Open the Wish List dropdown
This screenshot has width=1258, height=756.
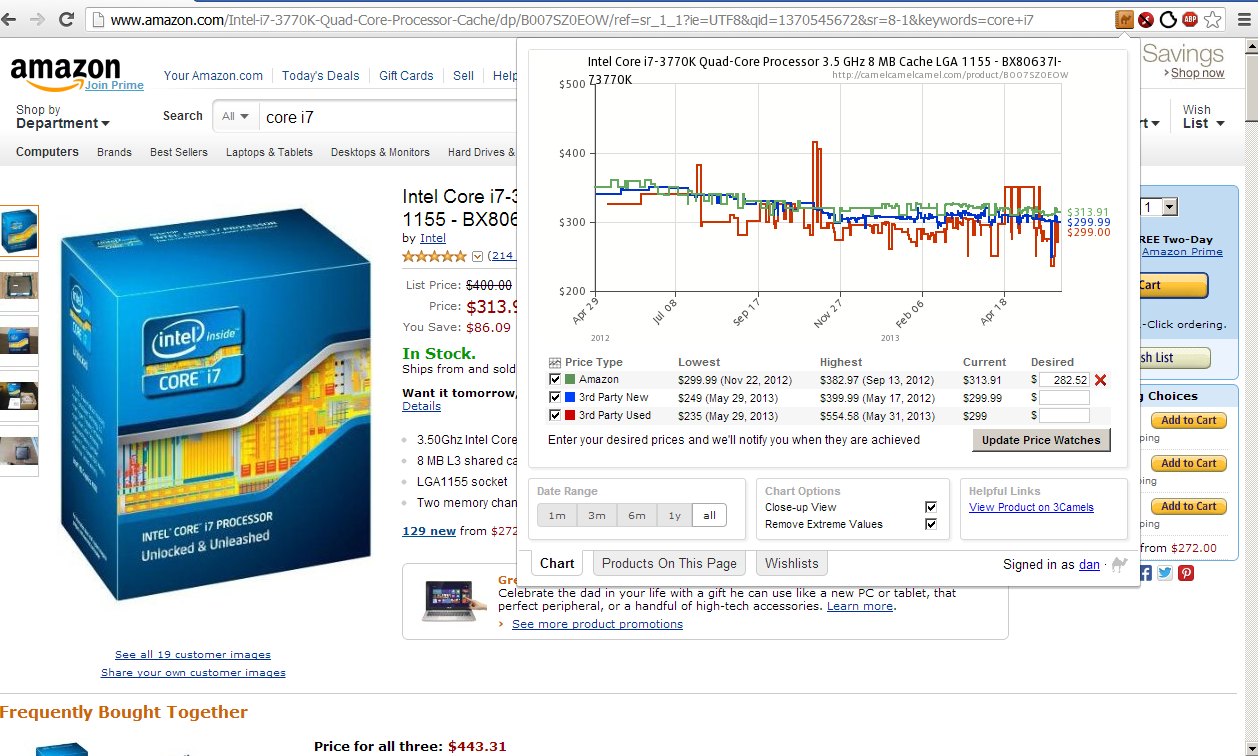pos(1202,117)
